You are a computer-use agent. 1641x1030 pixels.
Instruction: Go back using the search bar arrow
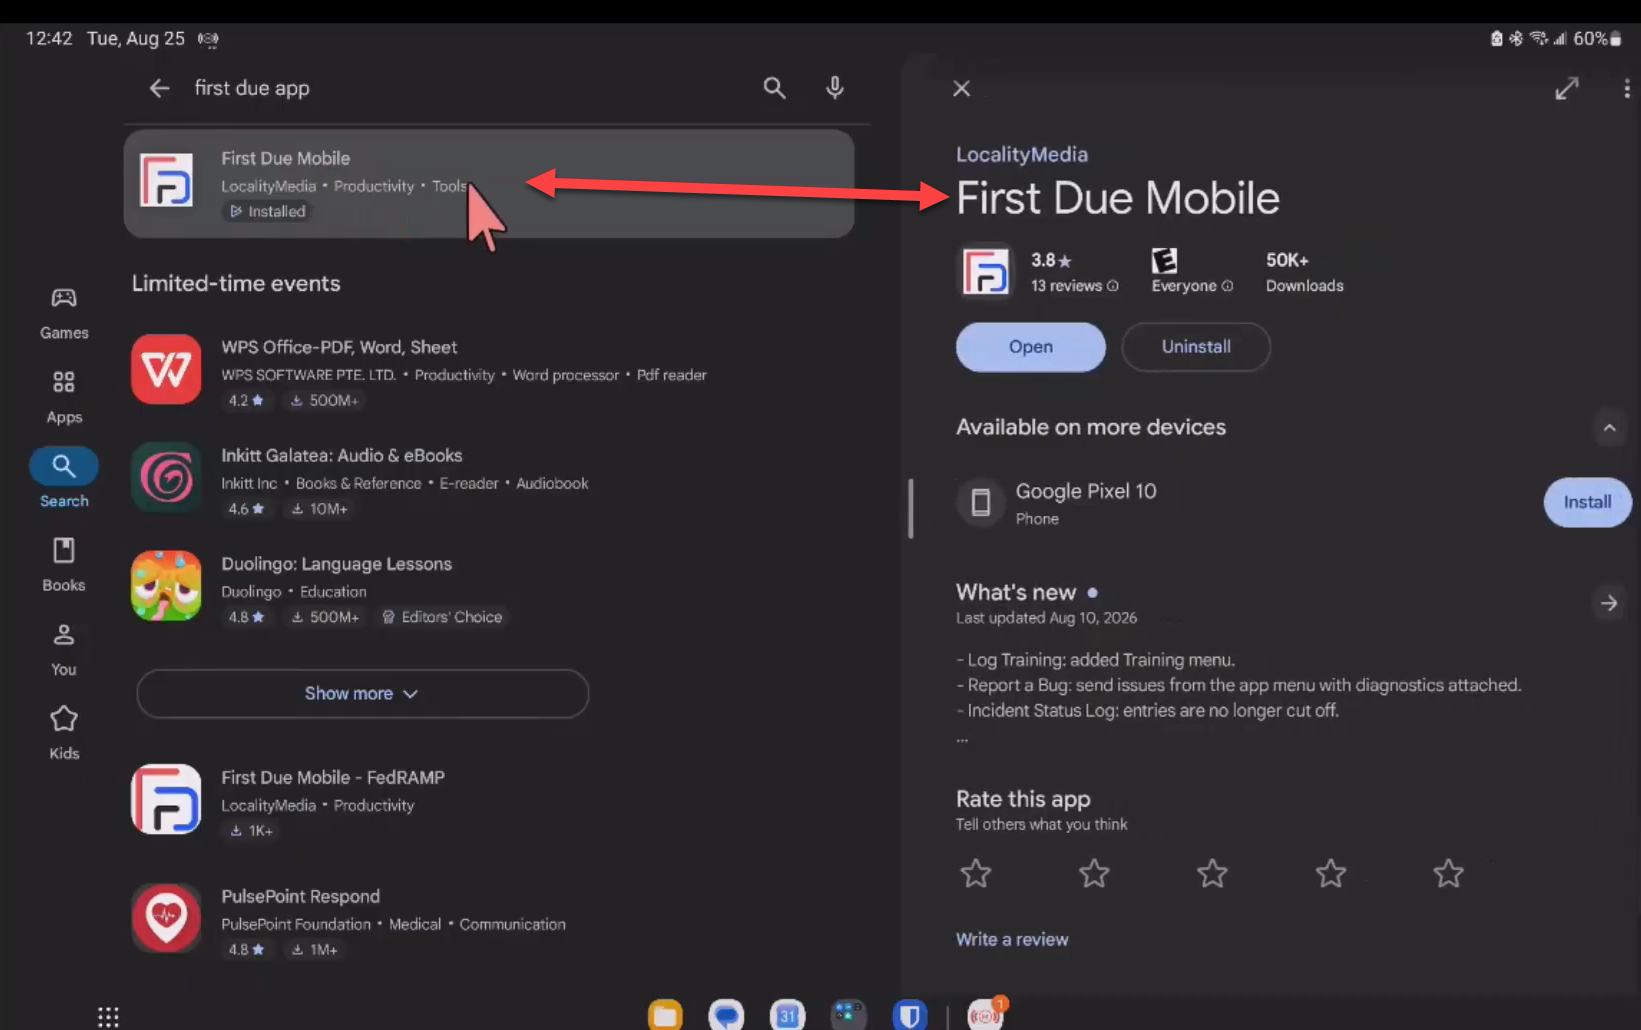159,88
